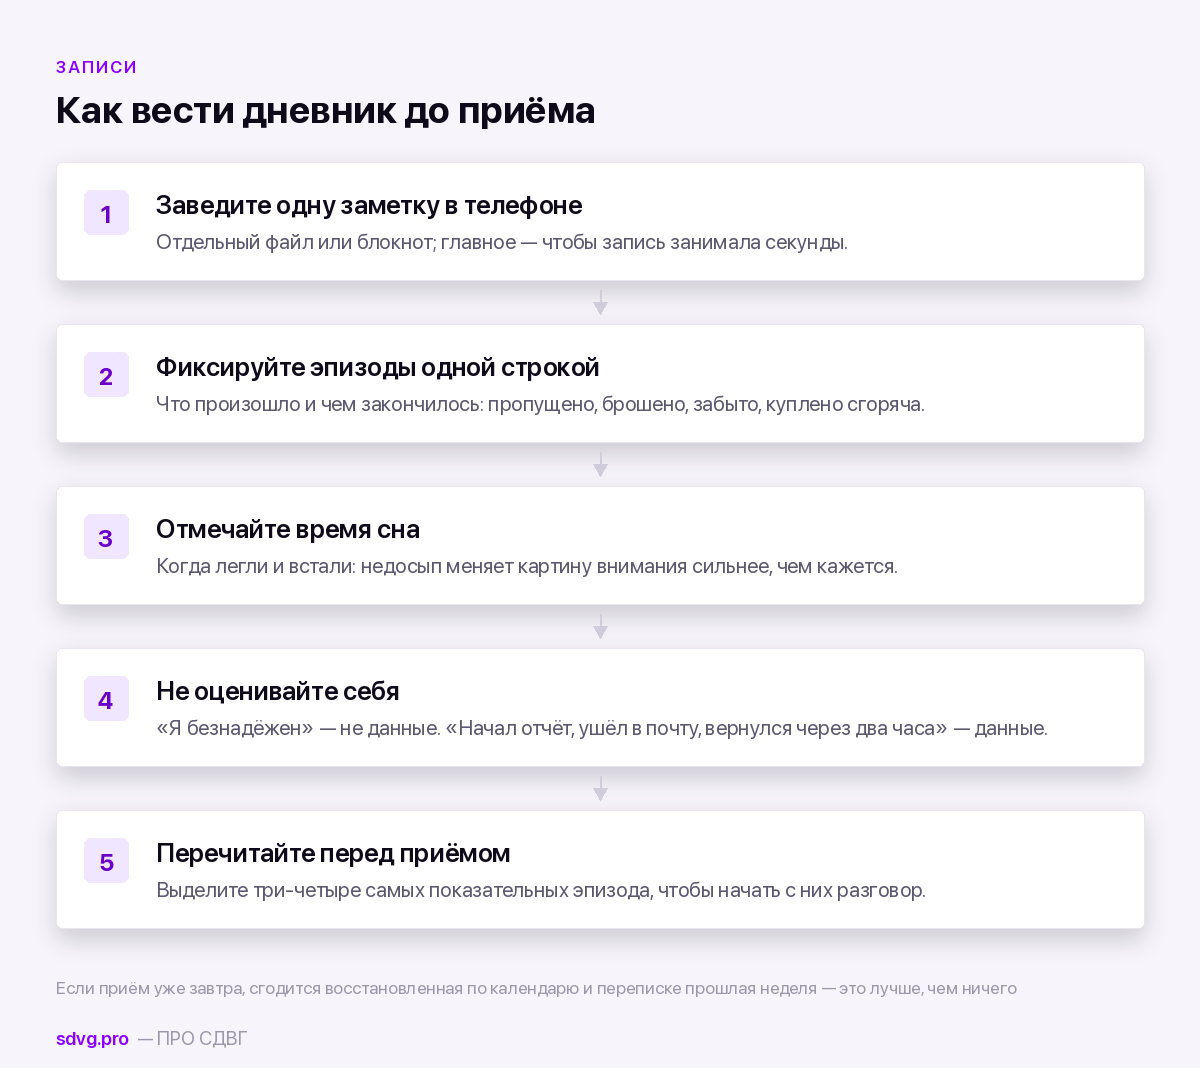Click the description starting «Что произошло и чем закончилось»
Screen dimensions: 1200x1068
coord(540,404)
